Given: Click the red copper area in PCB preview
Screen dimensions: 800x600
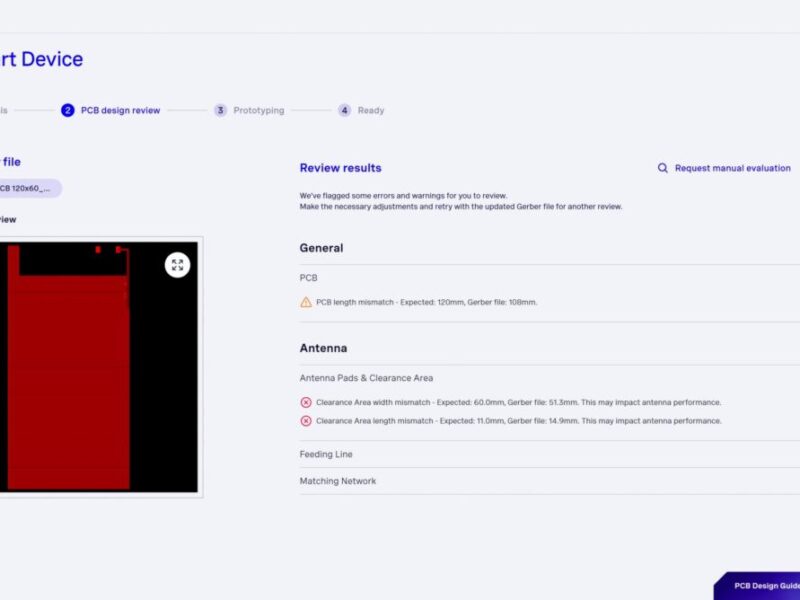Looking at the screenshot, I should 68,380.
